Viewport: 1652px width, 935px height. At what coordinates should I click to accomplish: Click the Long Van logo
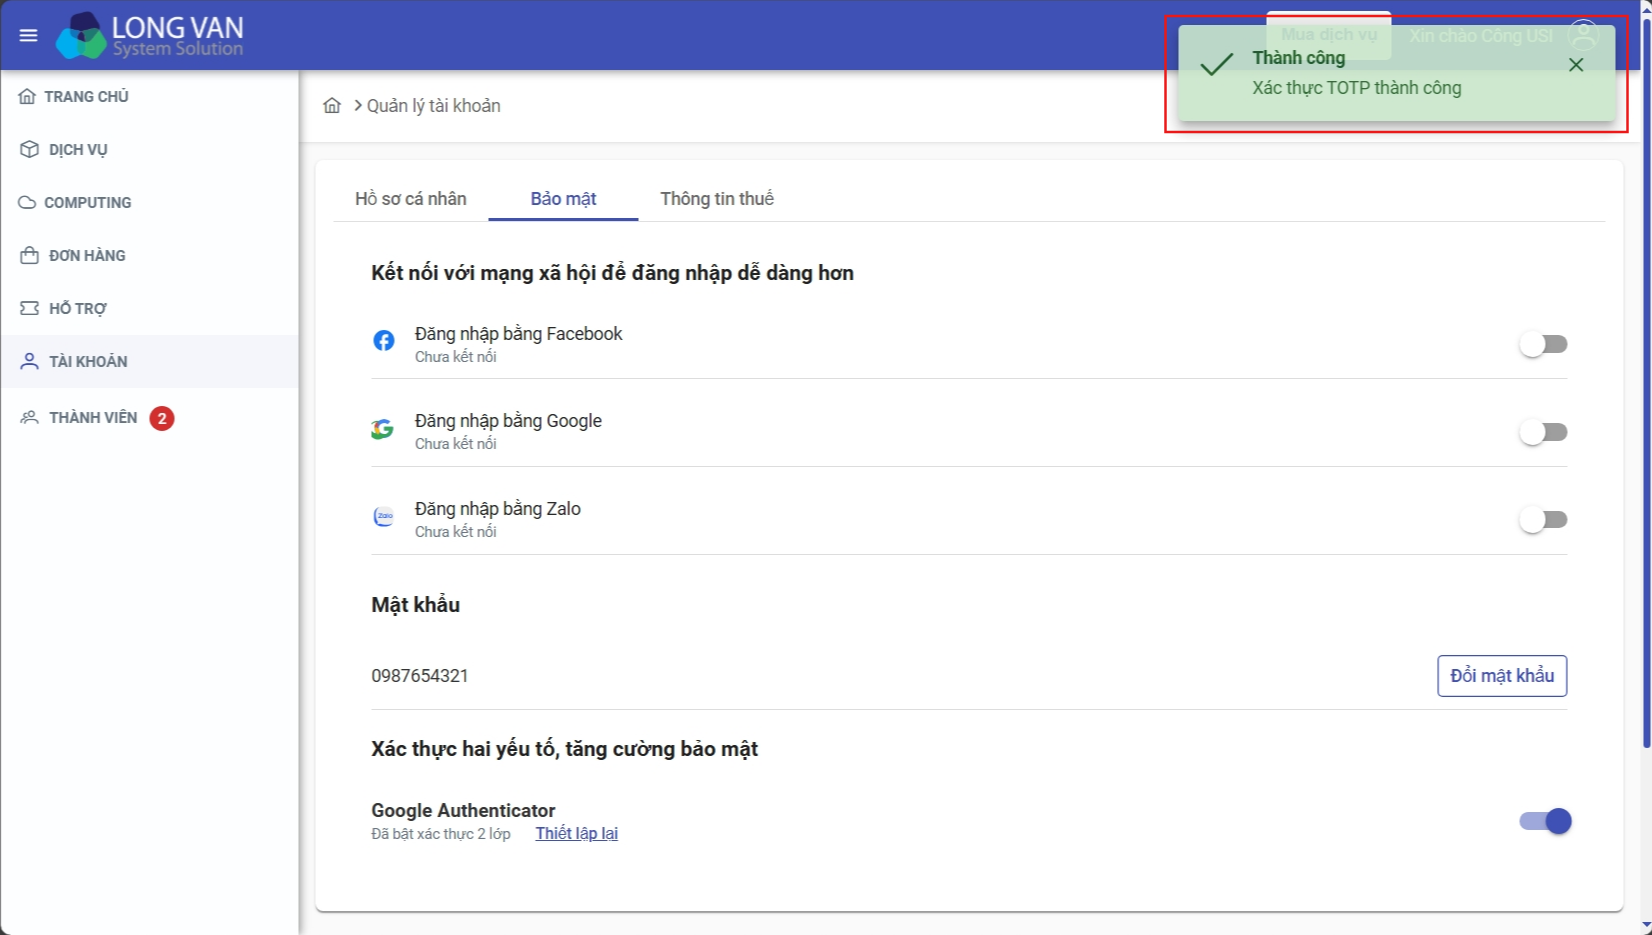150,35
